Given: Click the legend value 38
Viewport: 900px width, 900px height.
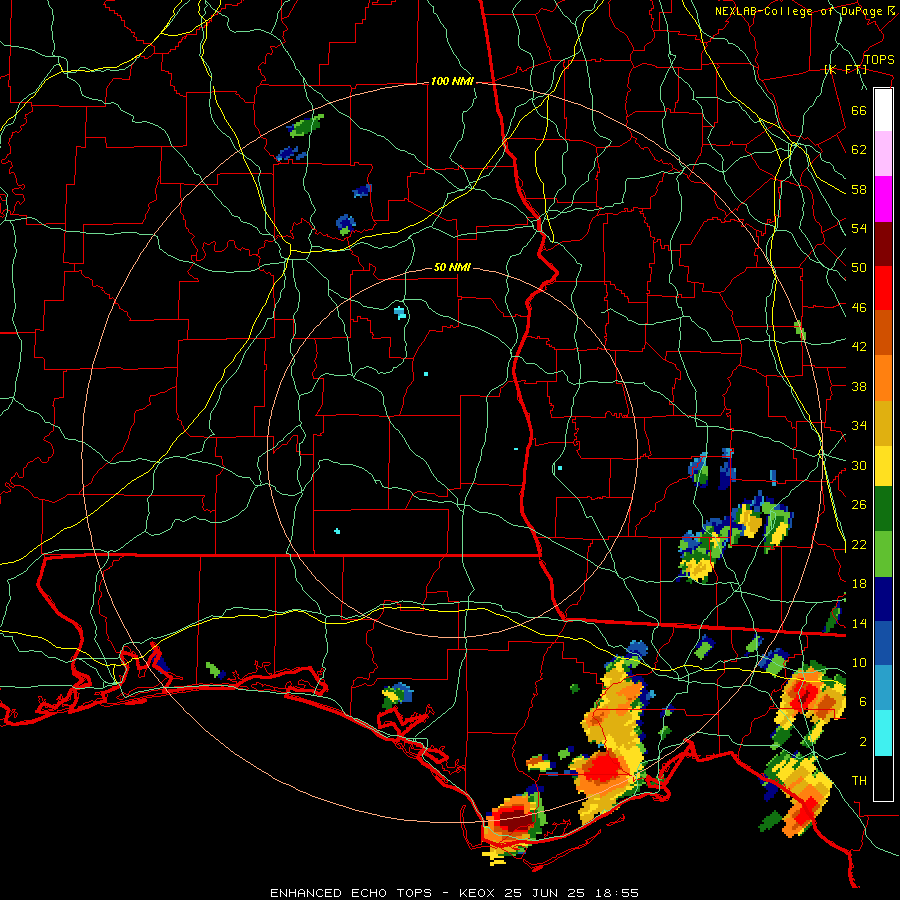Looking at the screenshot, I should (859, 386).
